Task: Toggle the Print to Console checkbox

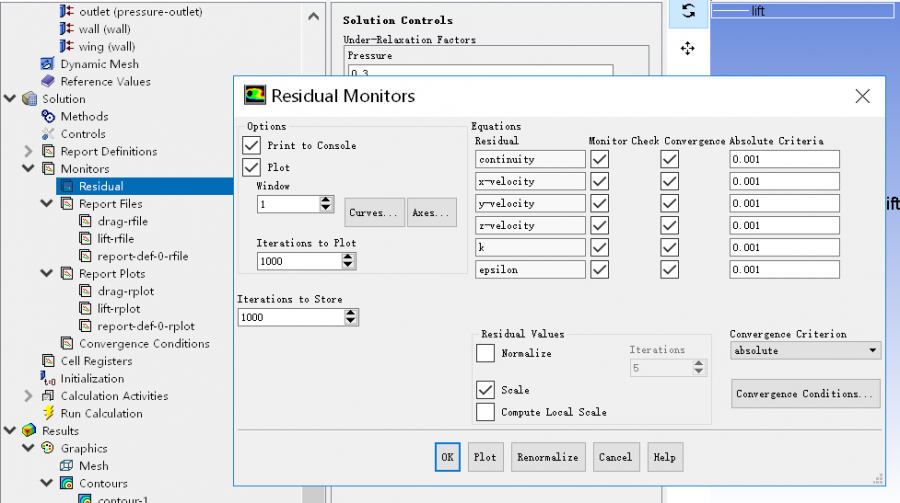Action: pos(251,145)
